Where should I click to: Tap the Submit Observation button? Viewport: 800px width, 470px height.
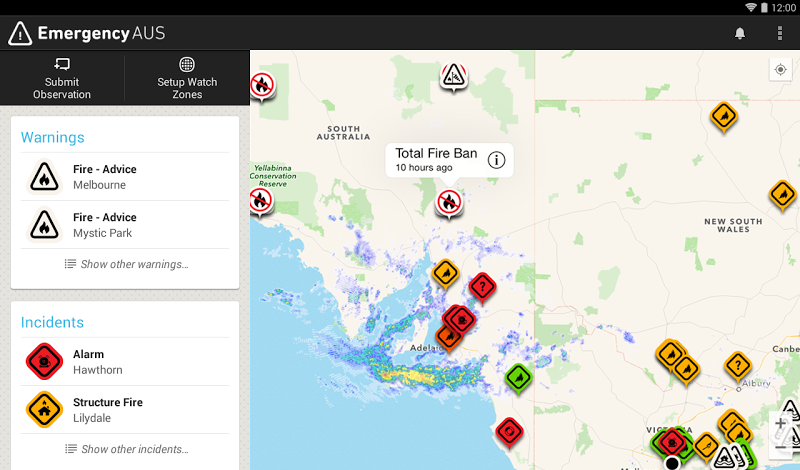(62, 78)
